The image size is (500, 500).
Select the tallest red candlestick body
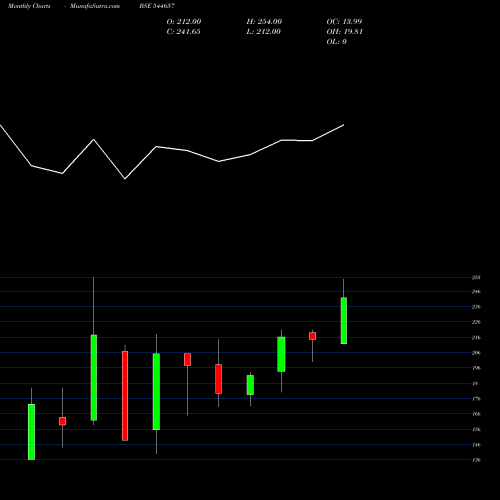(x=125, y=396)
